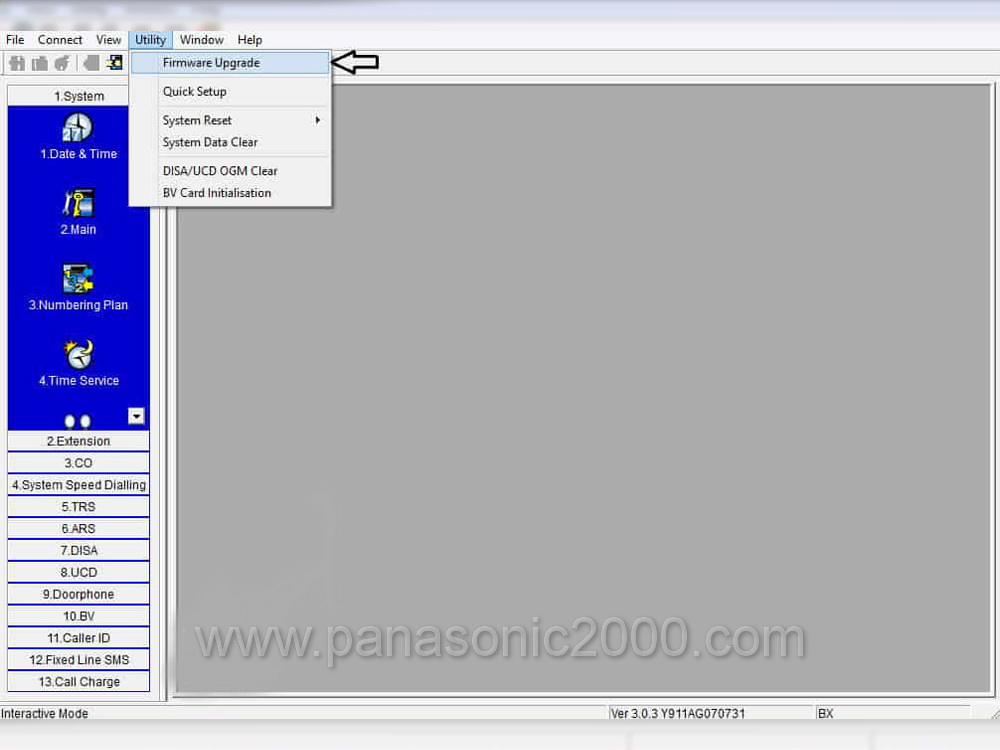Select Firmware Upgrade from Utility menu
Image resolution: width=1000 pixels, height=750 pixels.
click(211, 62)
